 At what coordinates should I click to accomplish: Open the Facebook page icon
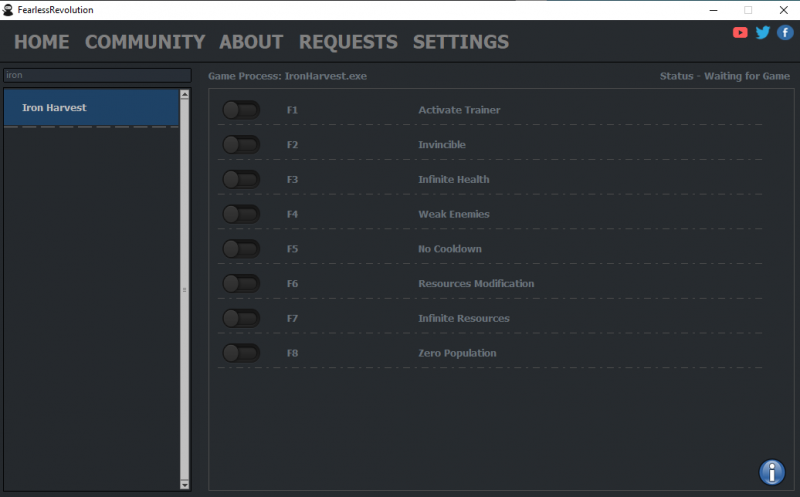[x=785, y=33]
